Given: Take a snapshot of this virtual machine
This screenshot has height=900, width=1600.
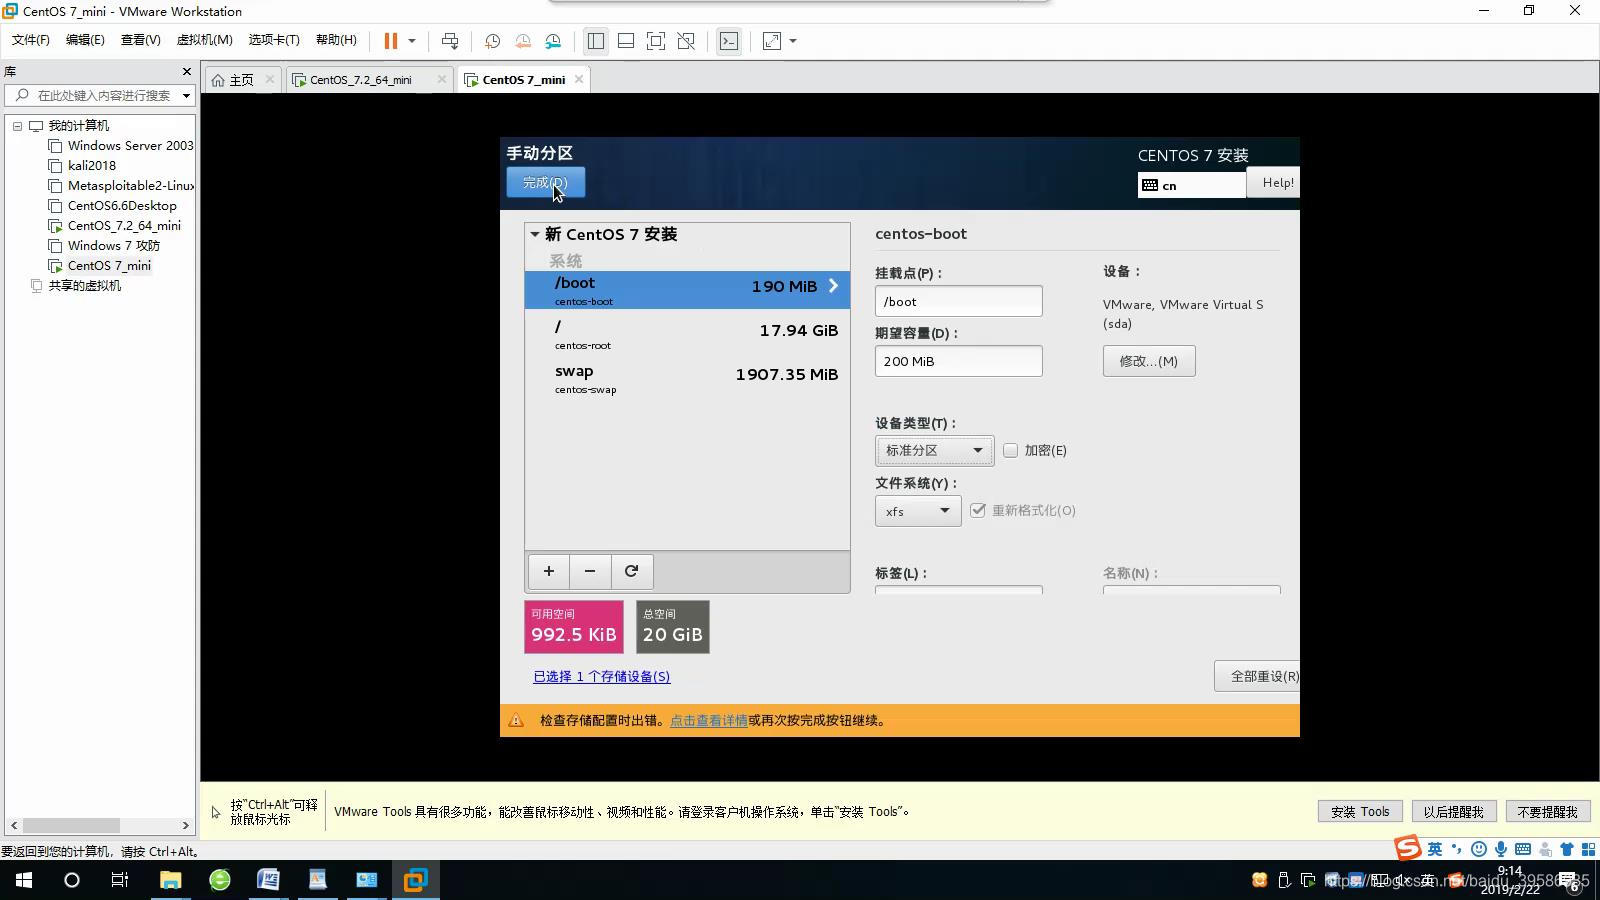Looking at the screenshot, I should (x=492, y=41).
